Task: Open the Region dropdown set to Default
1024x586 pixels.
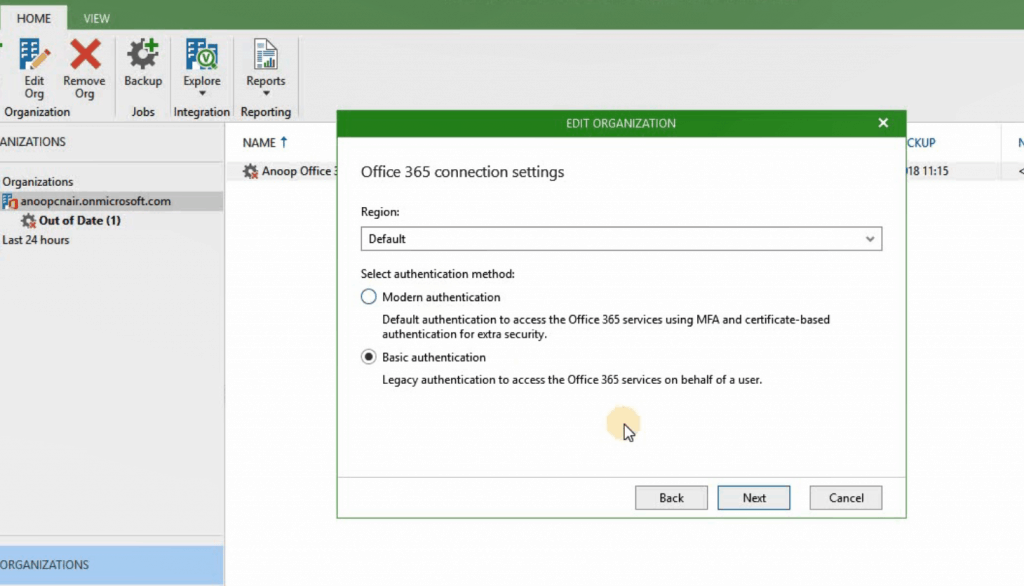Action: (620, 239)
